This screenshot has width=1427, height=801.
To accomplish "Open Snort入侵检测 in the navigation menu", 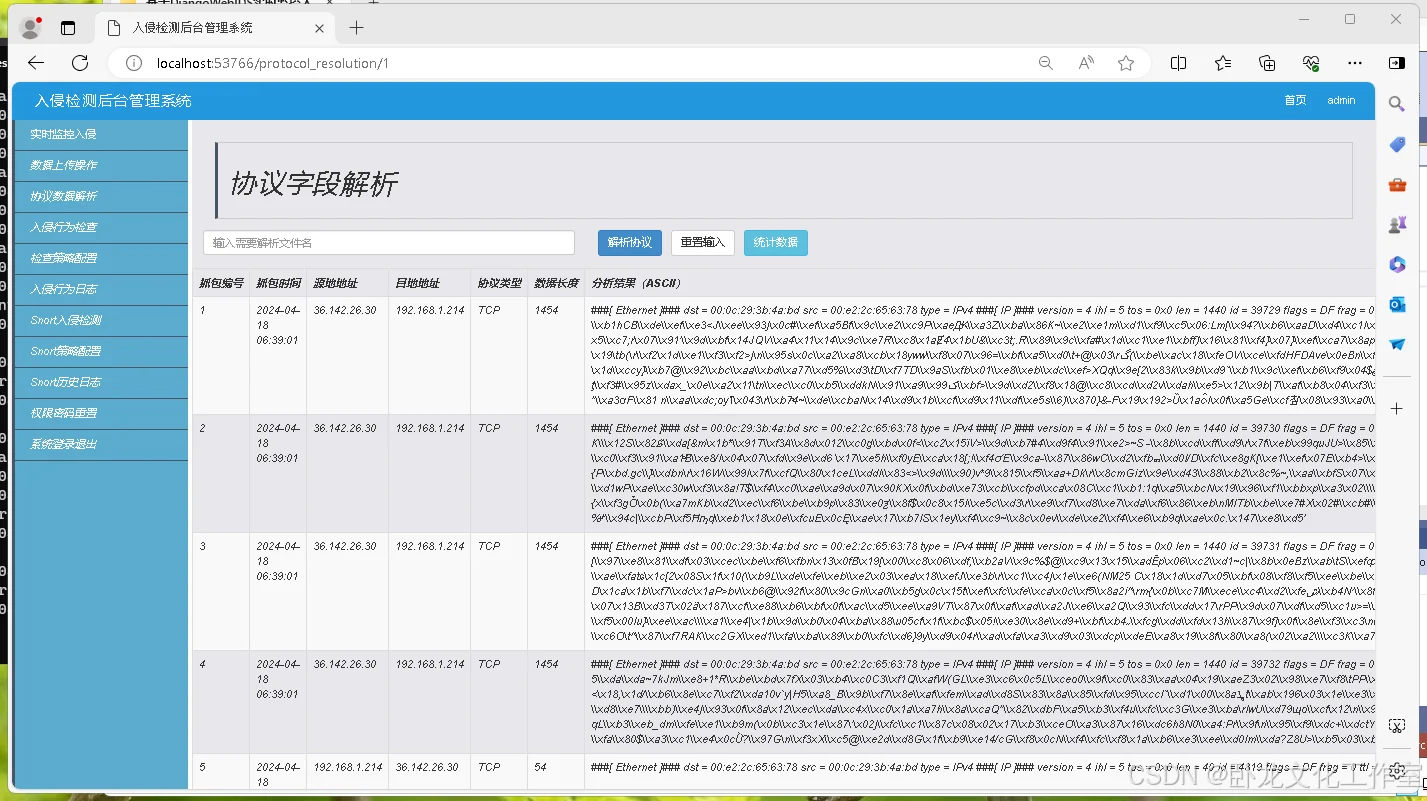I will (x=100, y=319).
